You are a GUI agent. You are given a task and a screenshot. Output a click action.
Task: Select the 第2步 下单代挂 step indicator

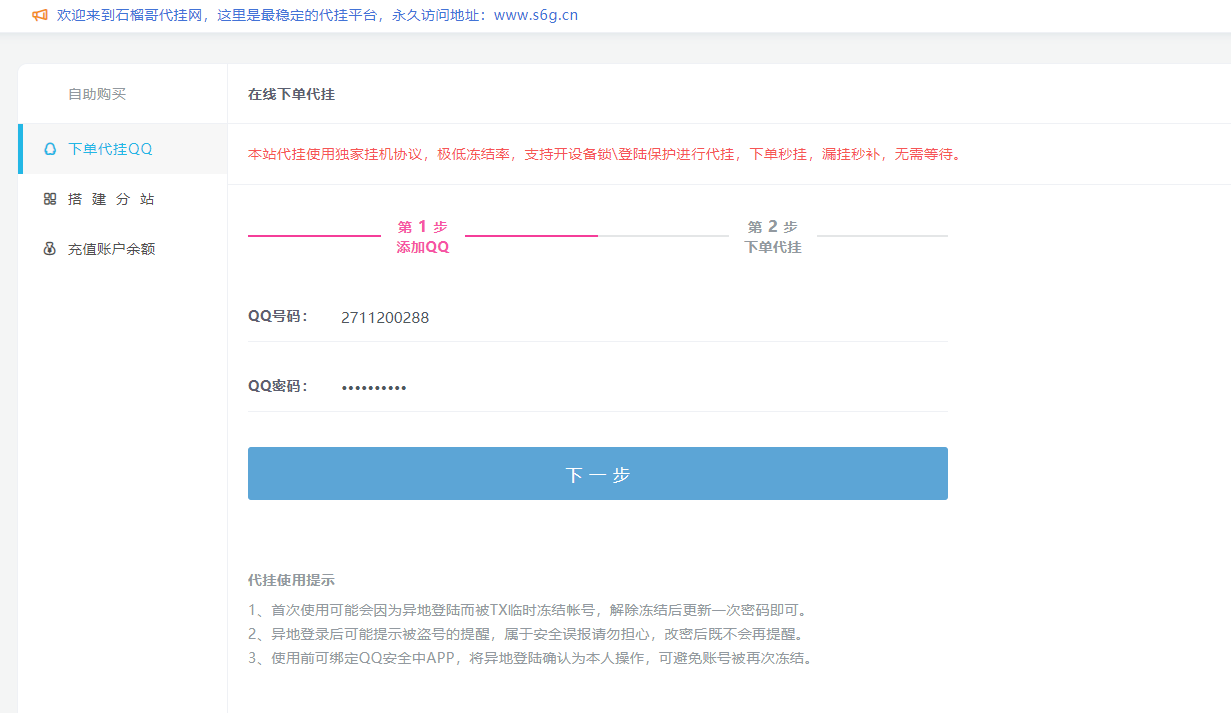[773, 237]
